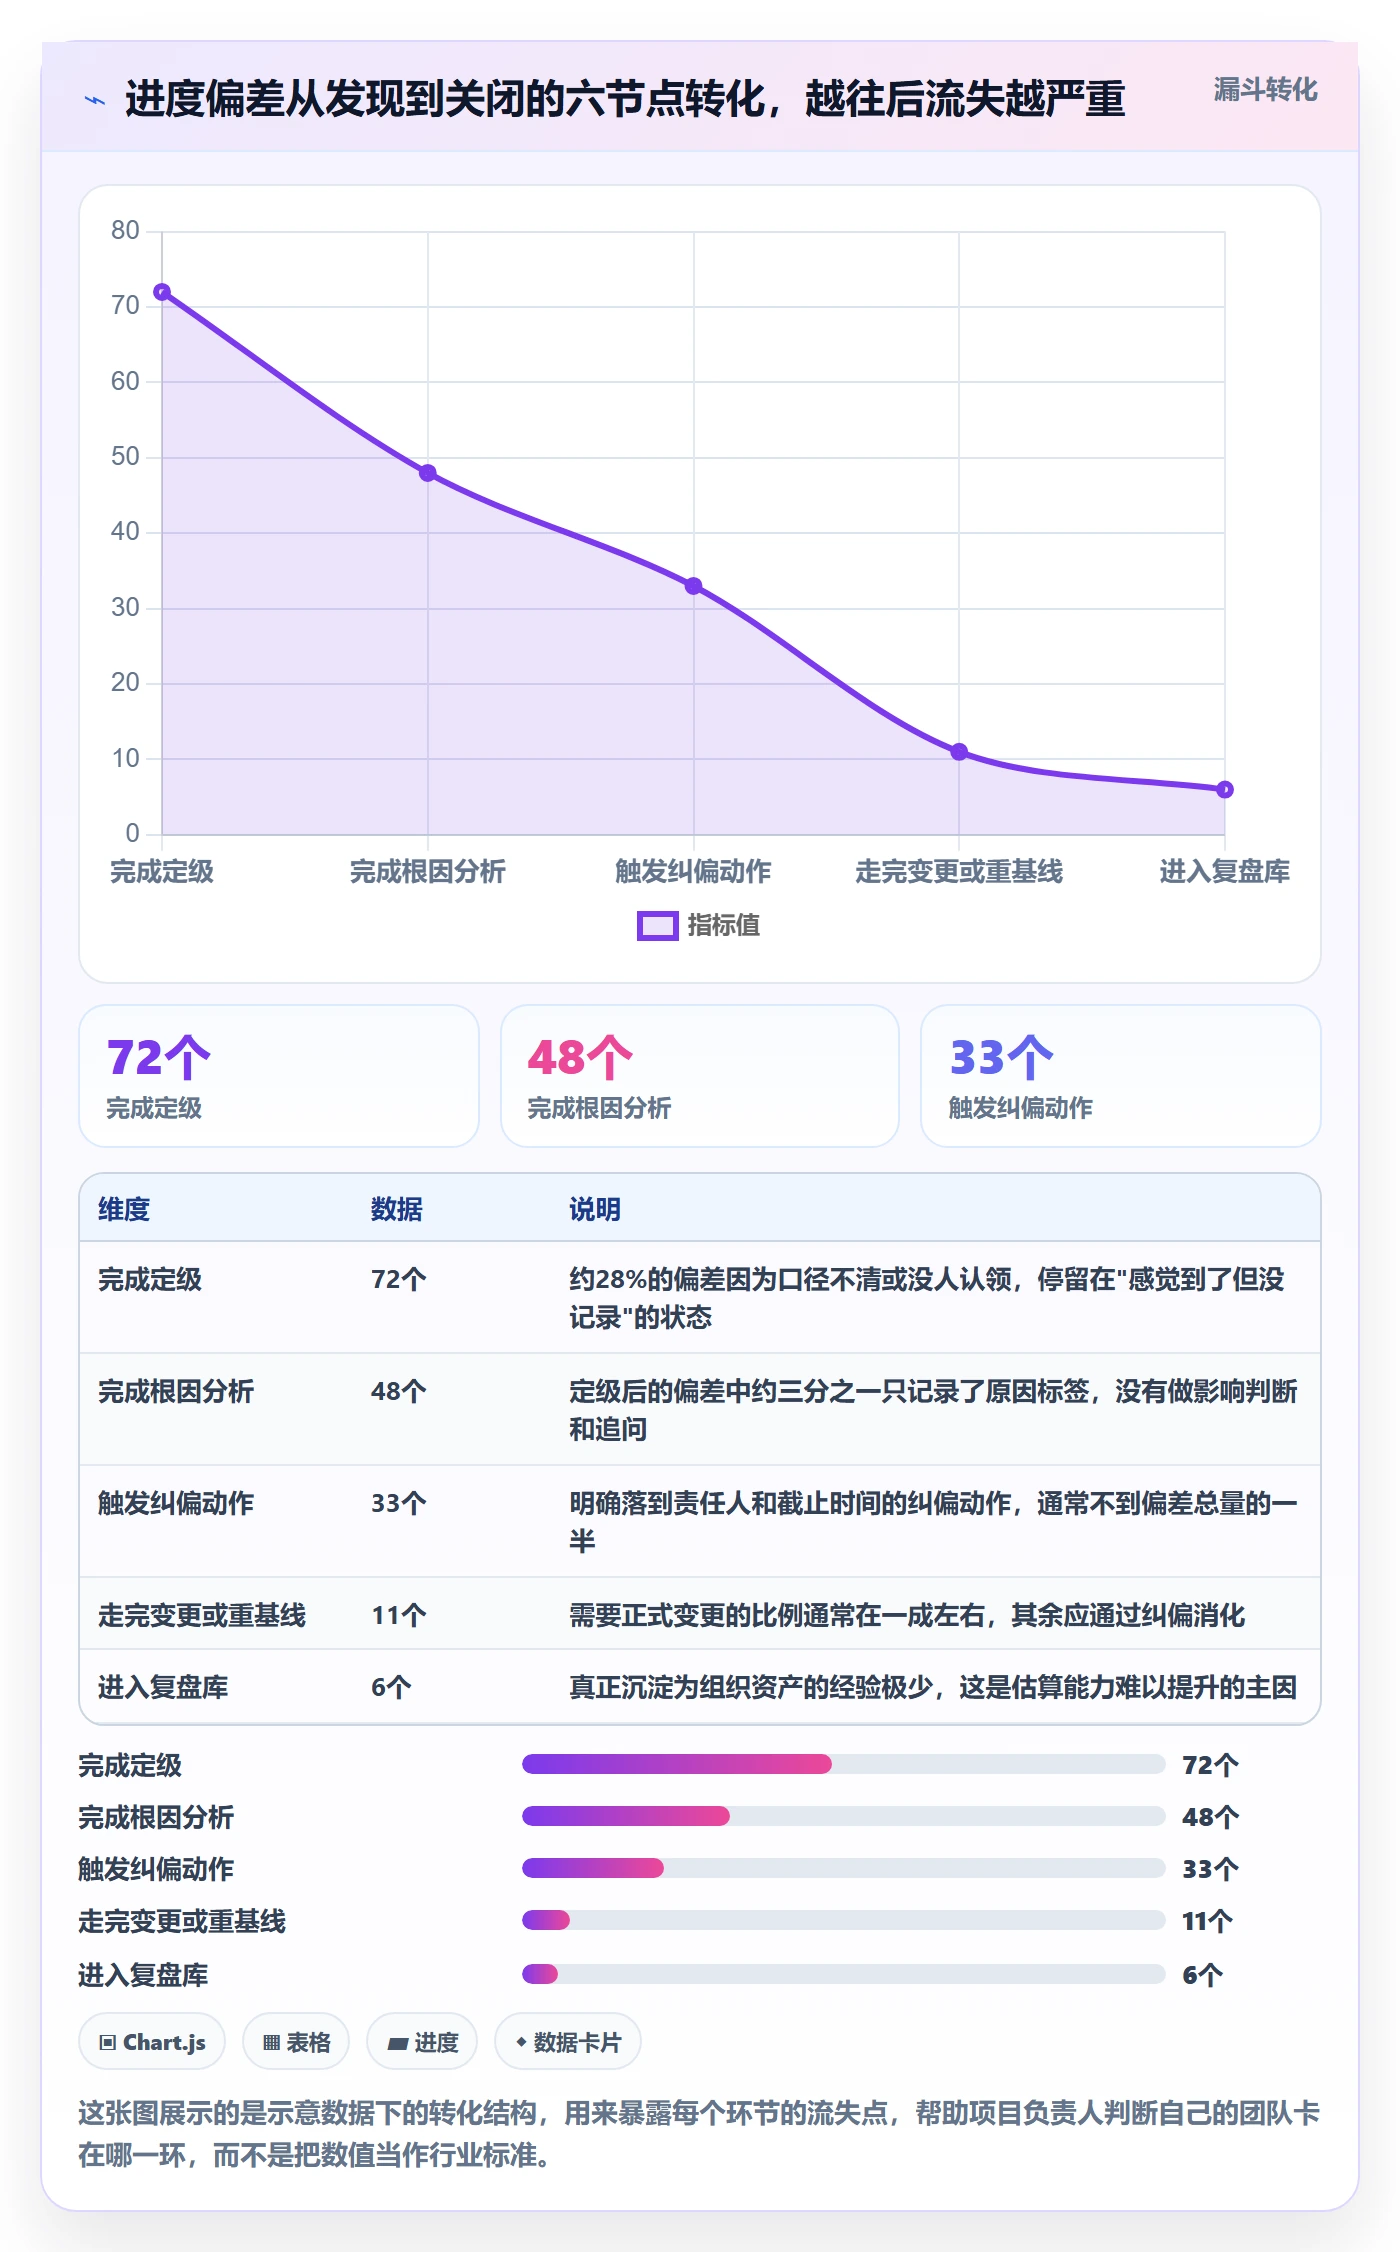Click the Chart.js tag chip
Screen dimensions: 1400x2252
coord(152,2042)
